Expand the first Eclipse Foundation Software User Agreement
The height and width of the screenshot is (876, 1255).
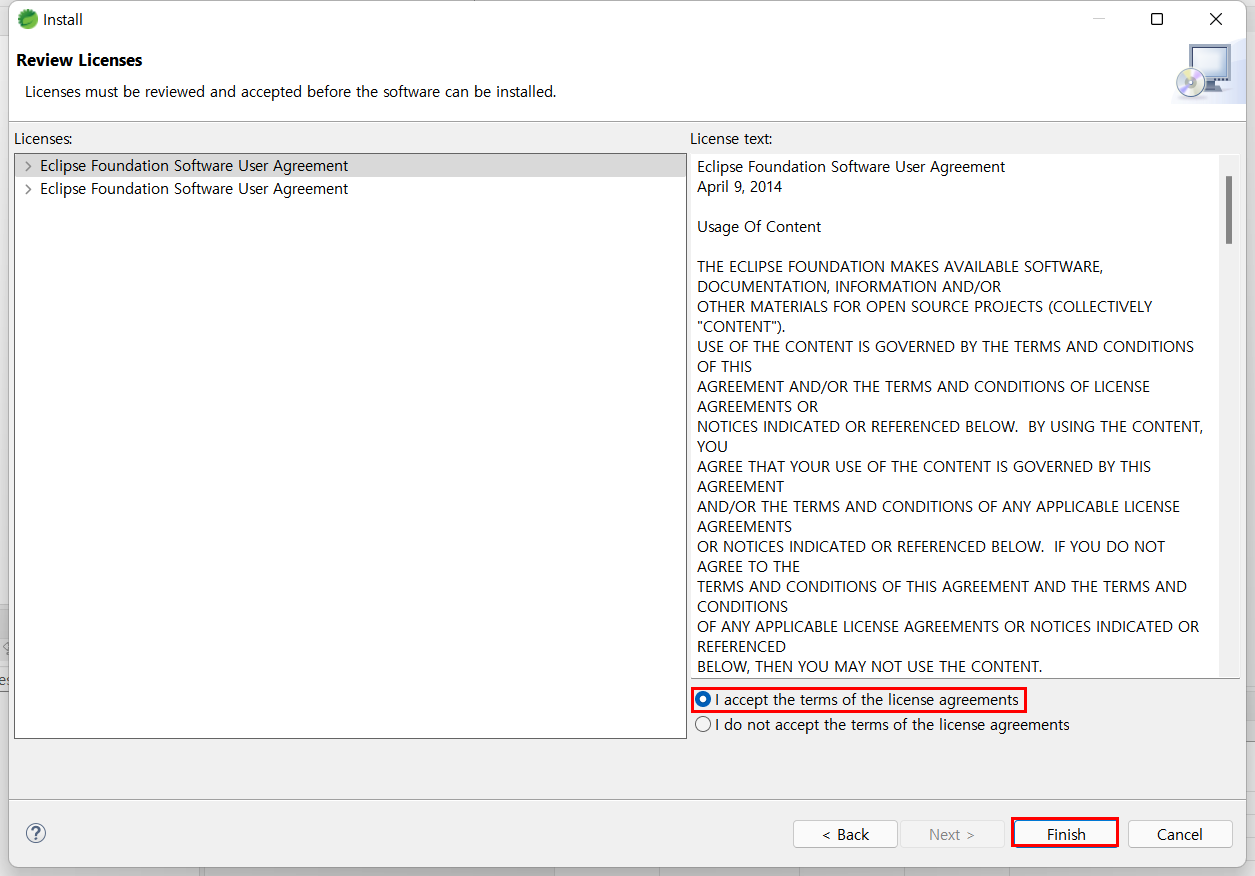pos(28,166)
